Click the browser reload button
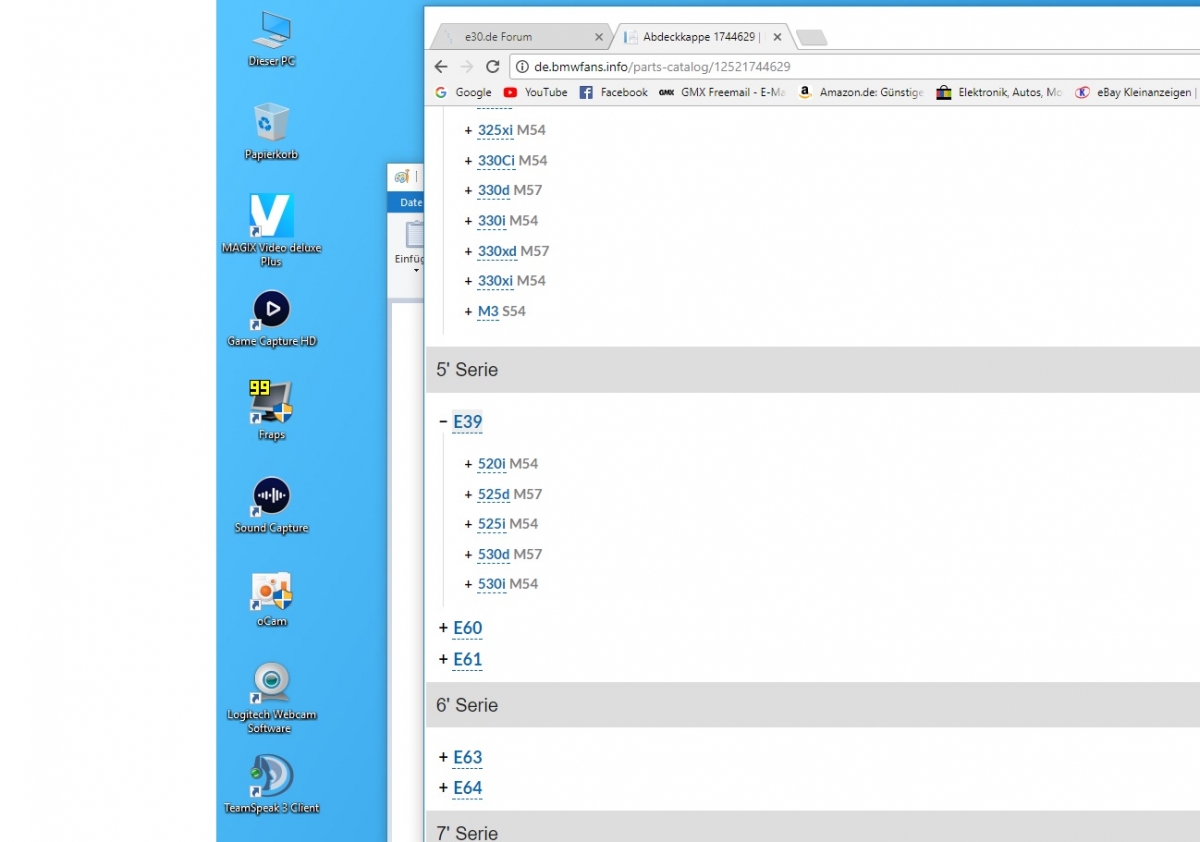 click(492, 67)
